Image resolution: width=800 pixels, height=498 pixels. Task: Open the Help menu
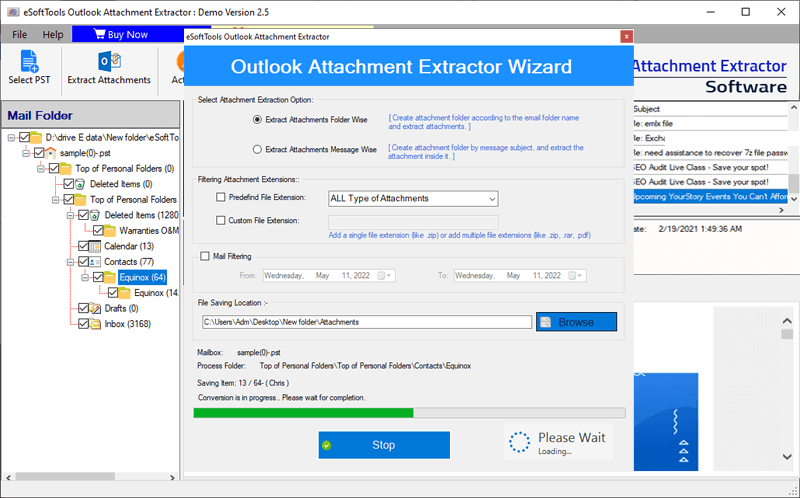click(x=53, y=34)
